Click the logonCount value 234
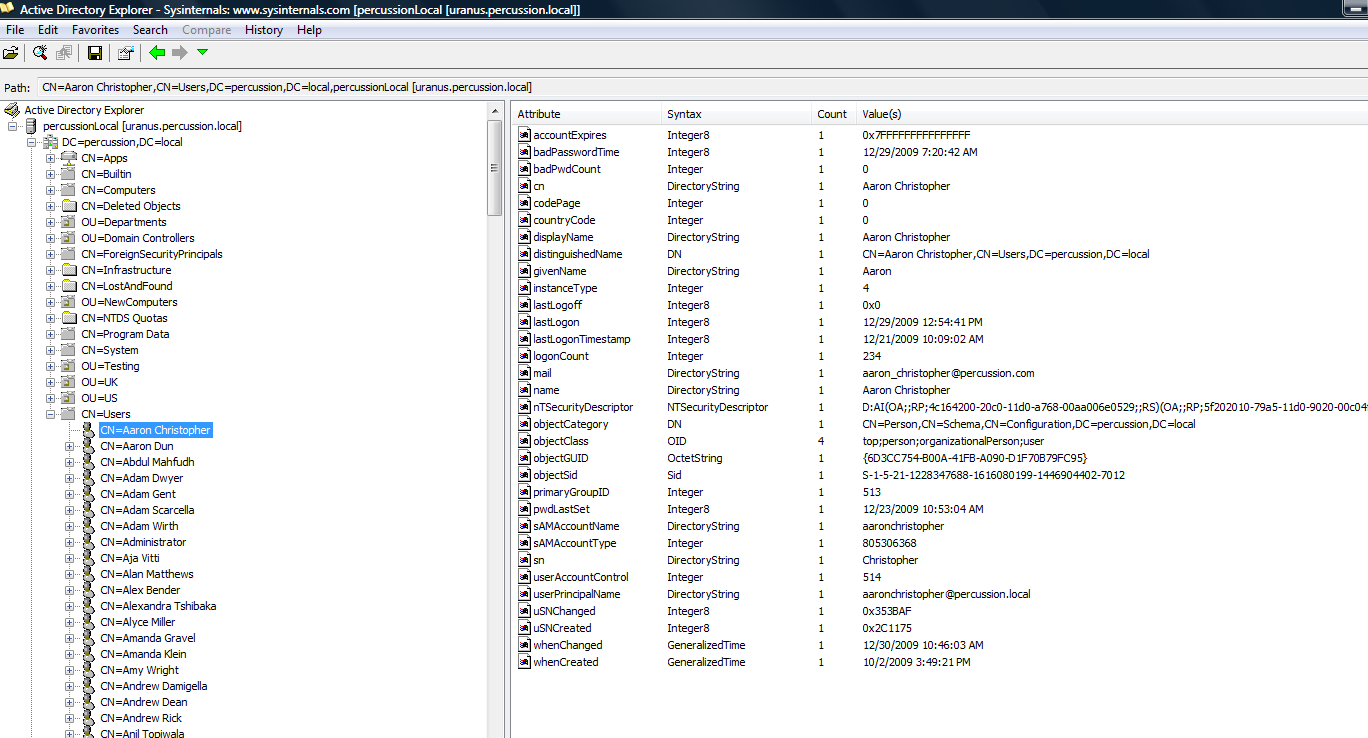 871,356
